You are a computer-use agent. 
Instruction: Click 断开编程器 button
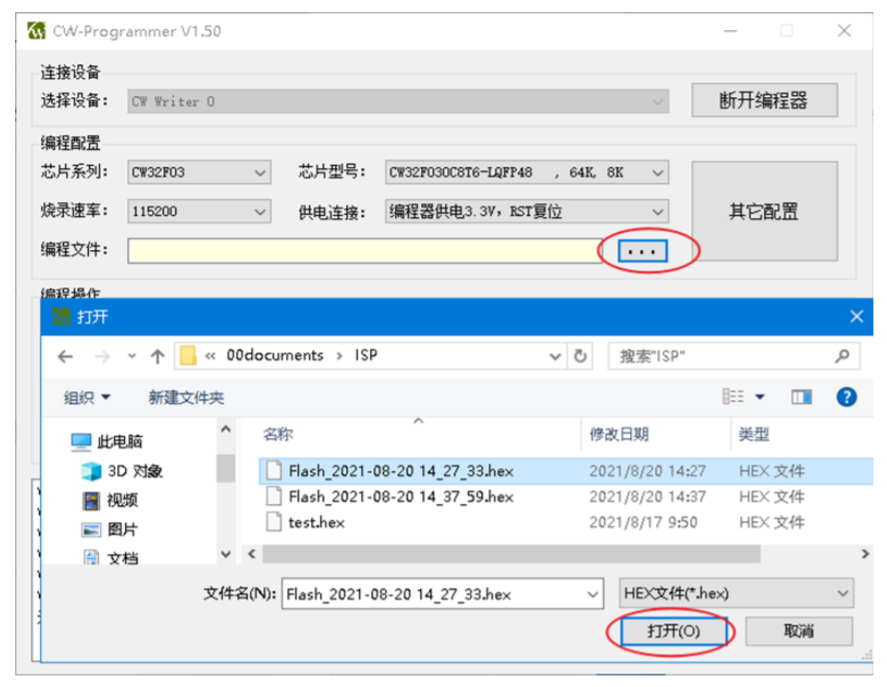coord(764,100)
